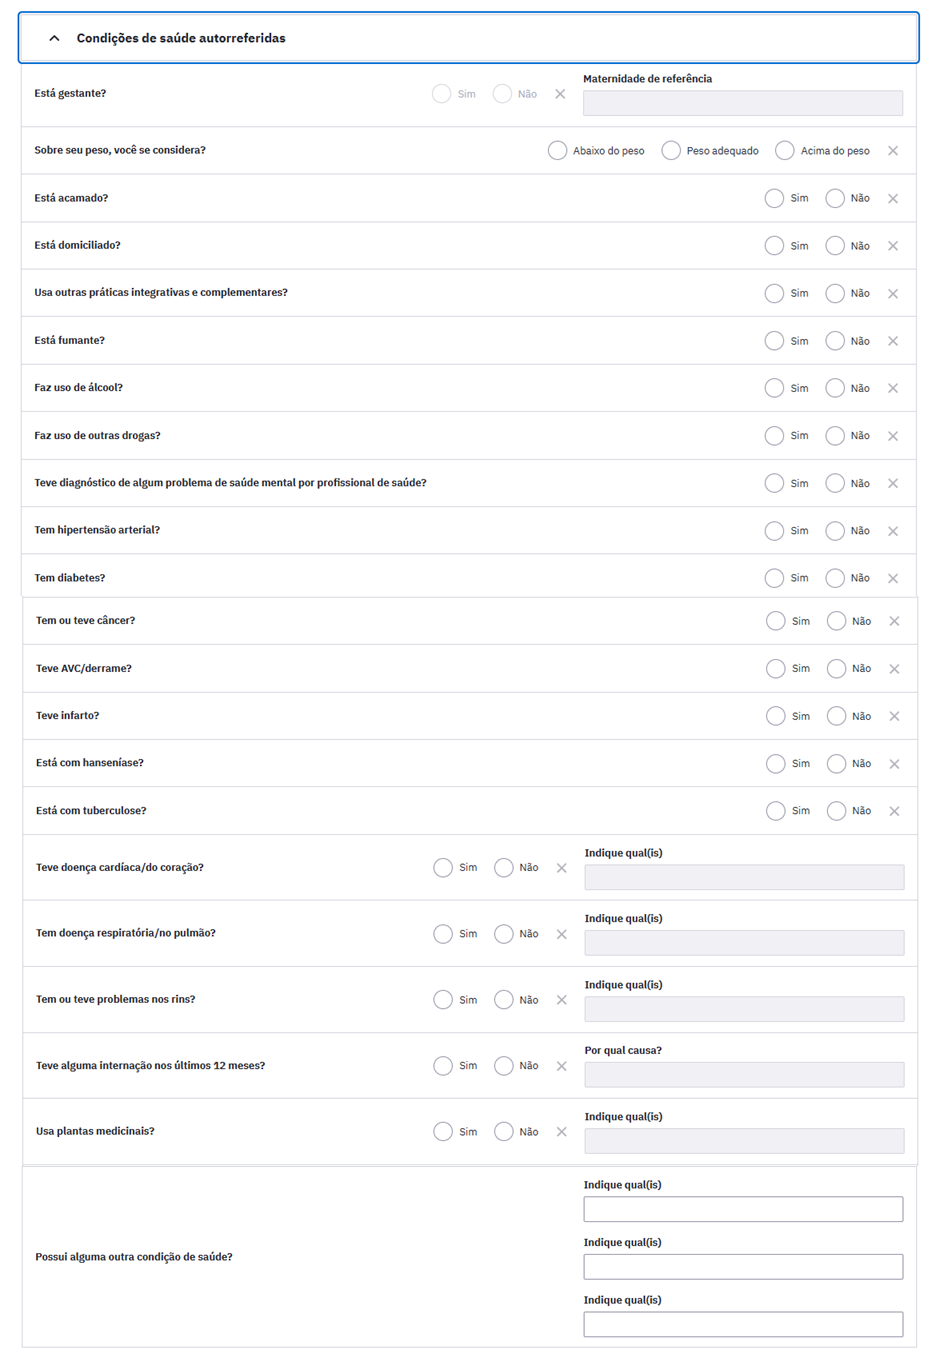Choose Acima do peso option
Viewport: 932px width, 1364px height.
pos(785,151)
